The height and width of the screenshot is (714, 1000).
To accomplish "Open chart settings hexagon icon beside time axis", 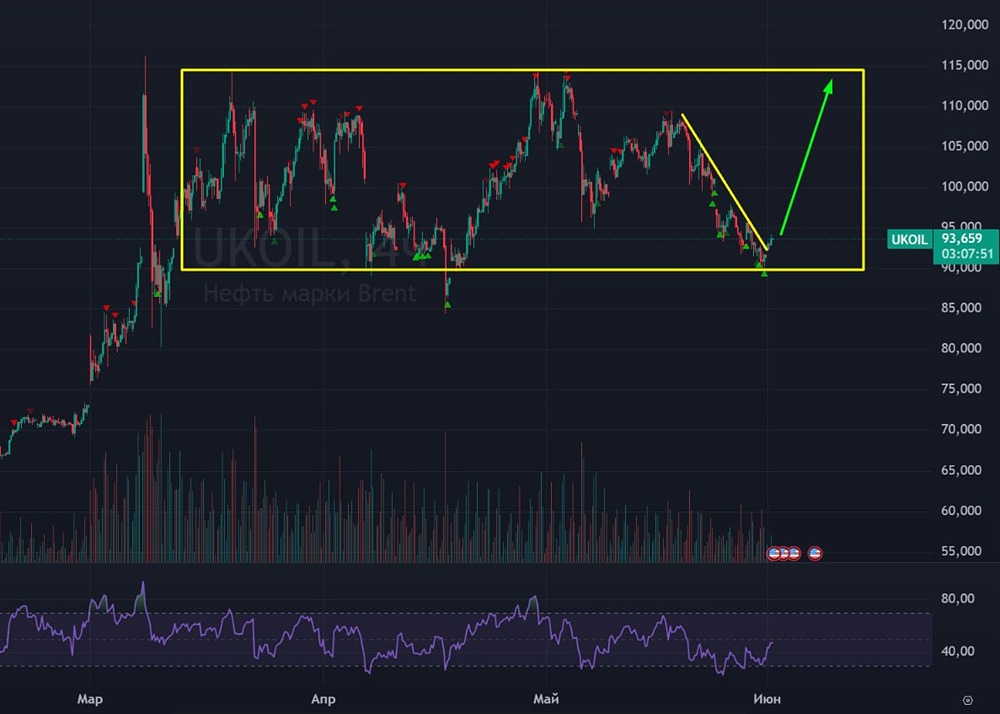I will point(967,700).
